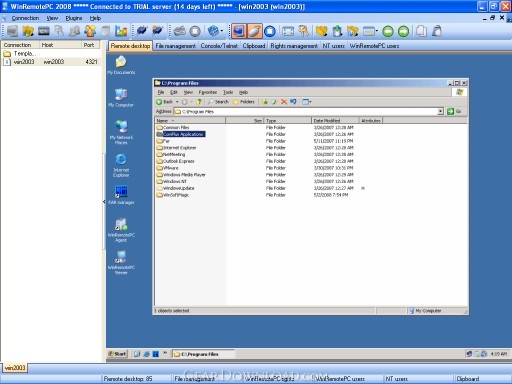The image size is (512, 384).
Task: Open the Connection menu
Action: [x=25, y=18]
